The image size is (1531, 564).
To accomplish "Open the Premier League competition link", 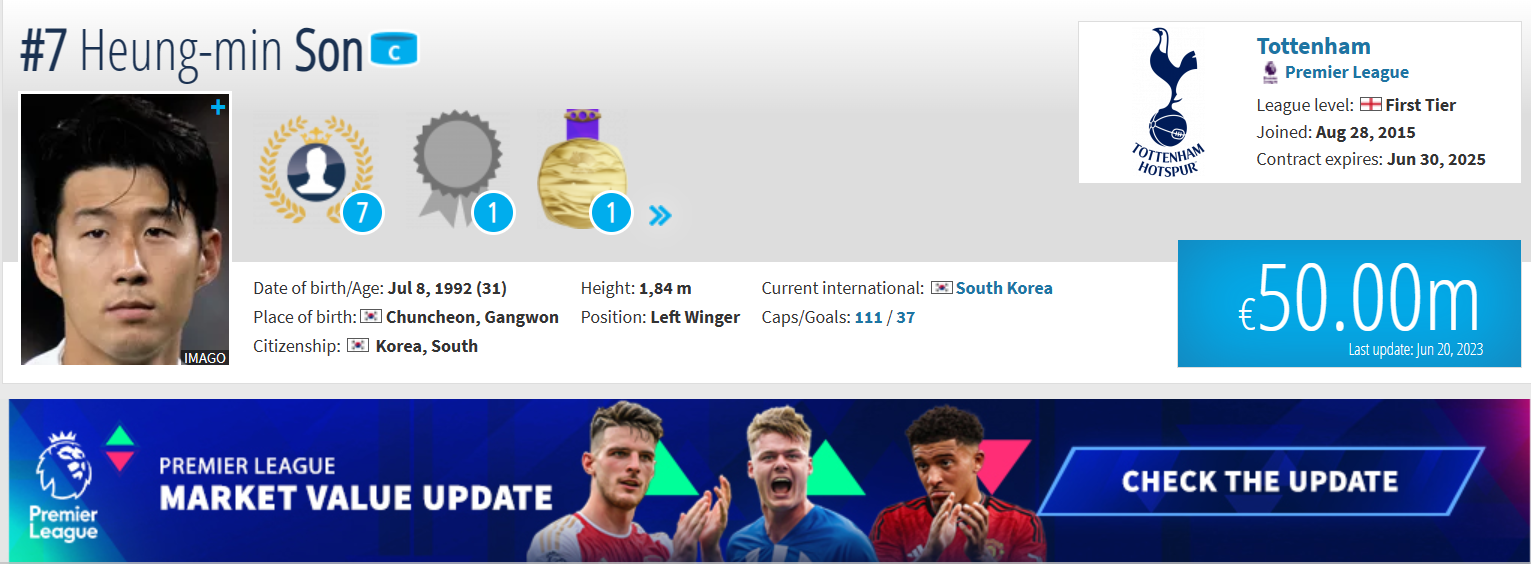I will 1346,72.
